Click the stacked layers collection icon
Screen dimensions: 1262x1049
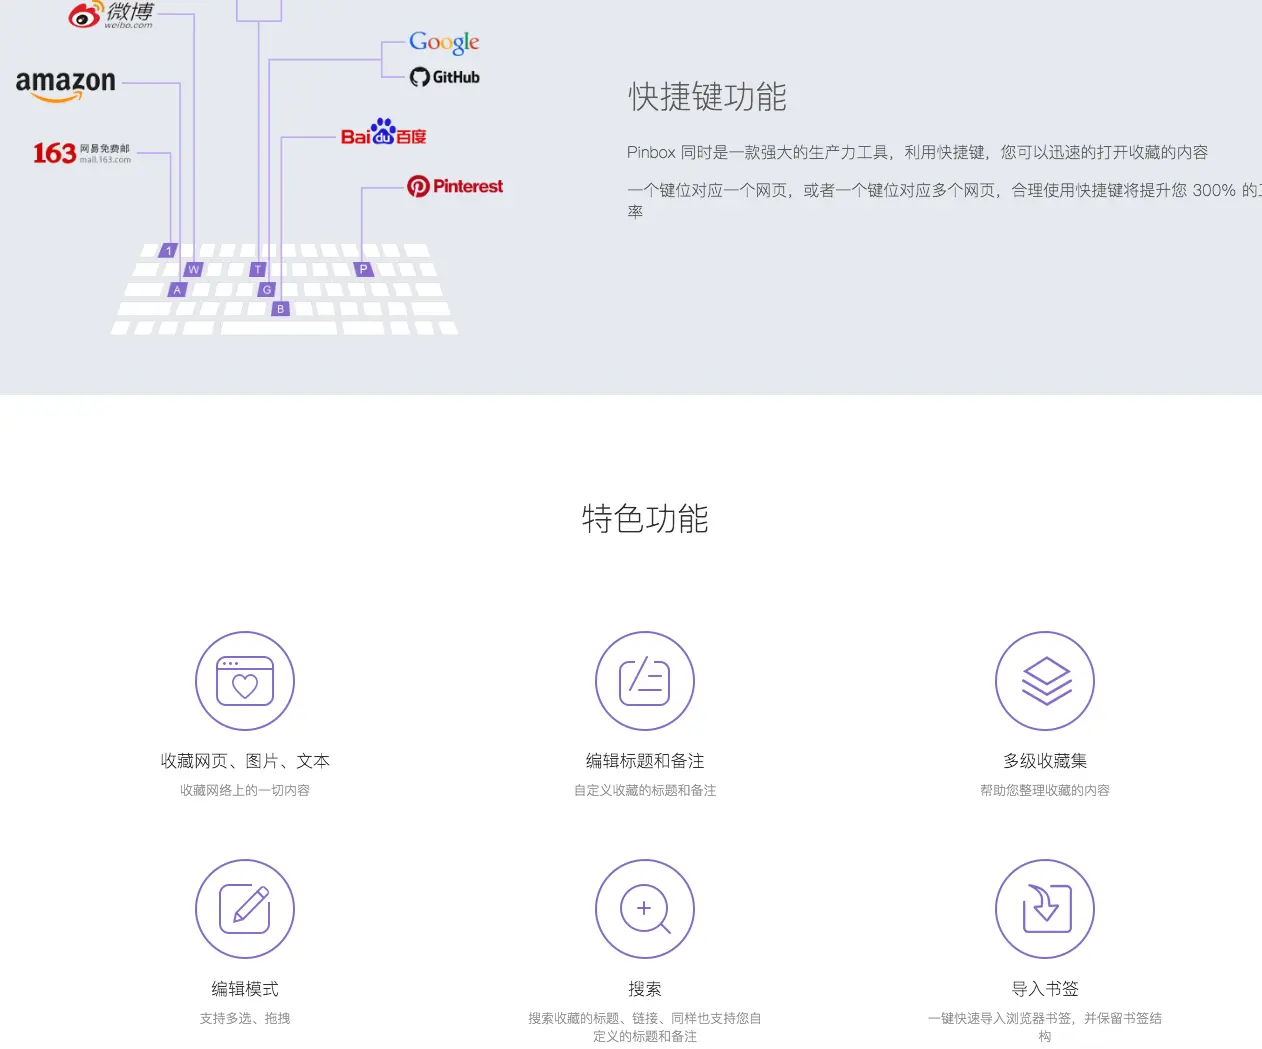pos(1045,681)
